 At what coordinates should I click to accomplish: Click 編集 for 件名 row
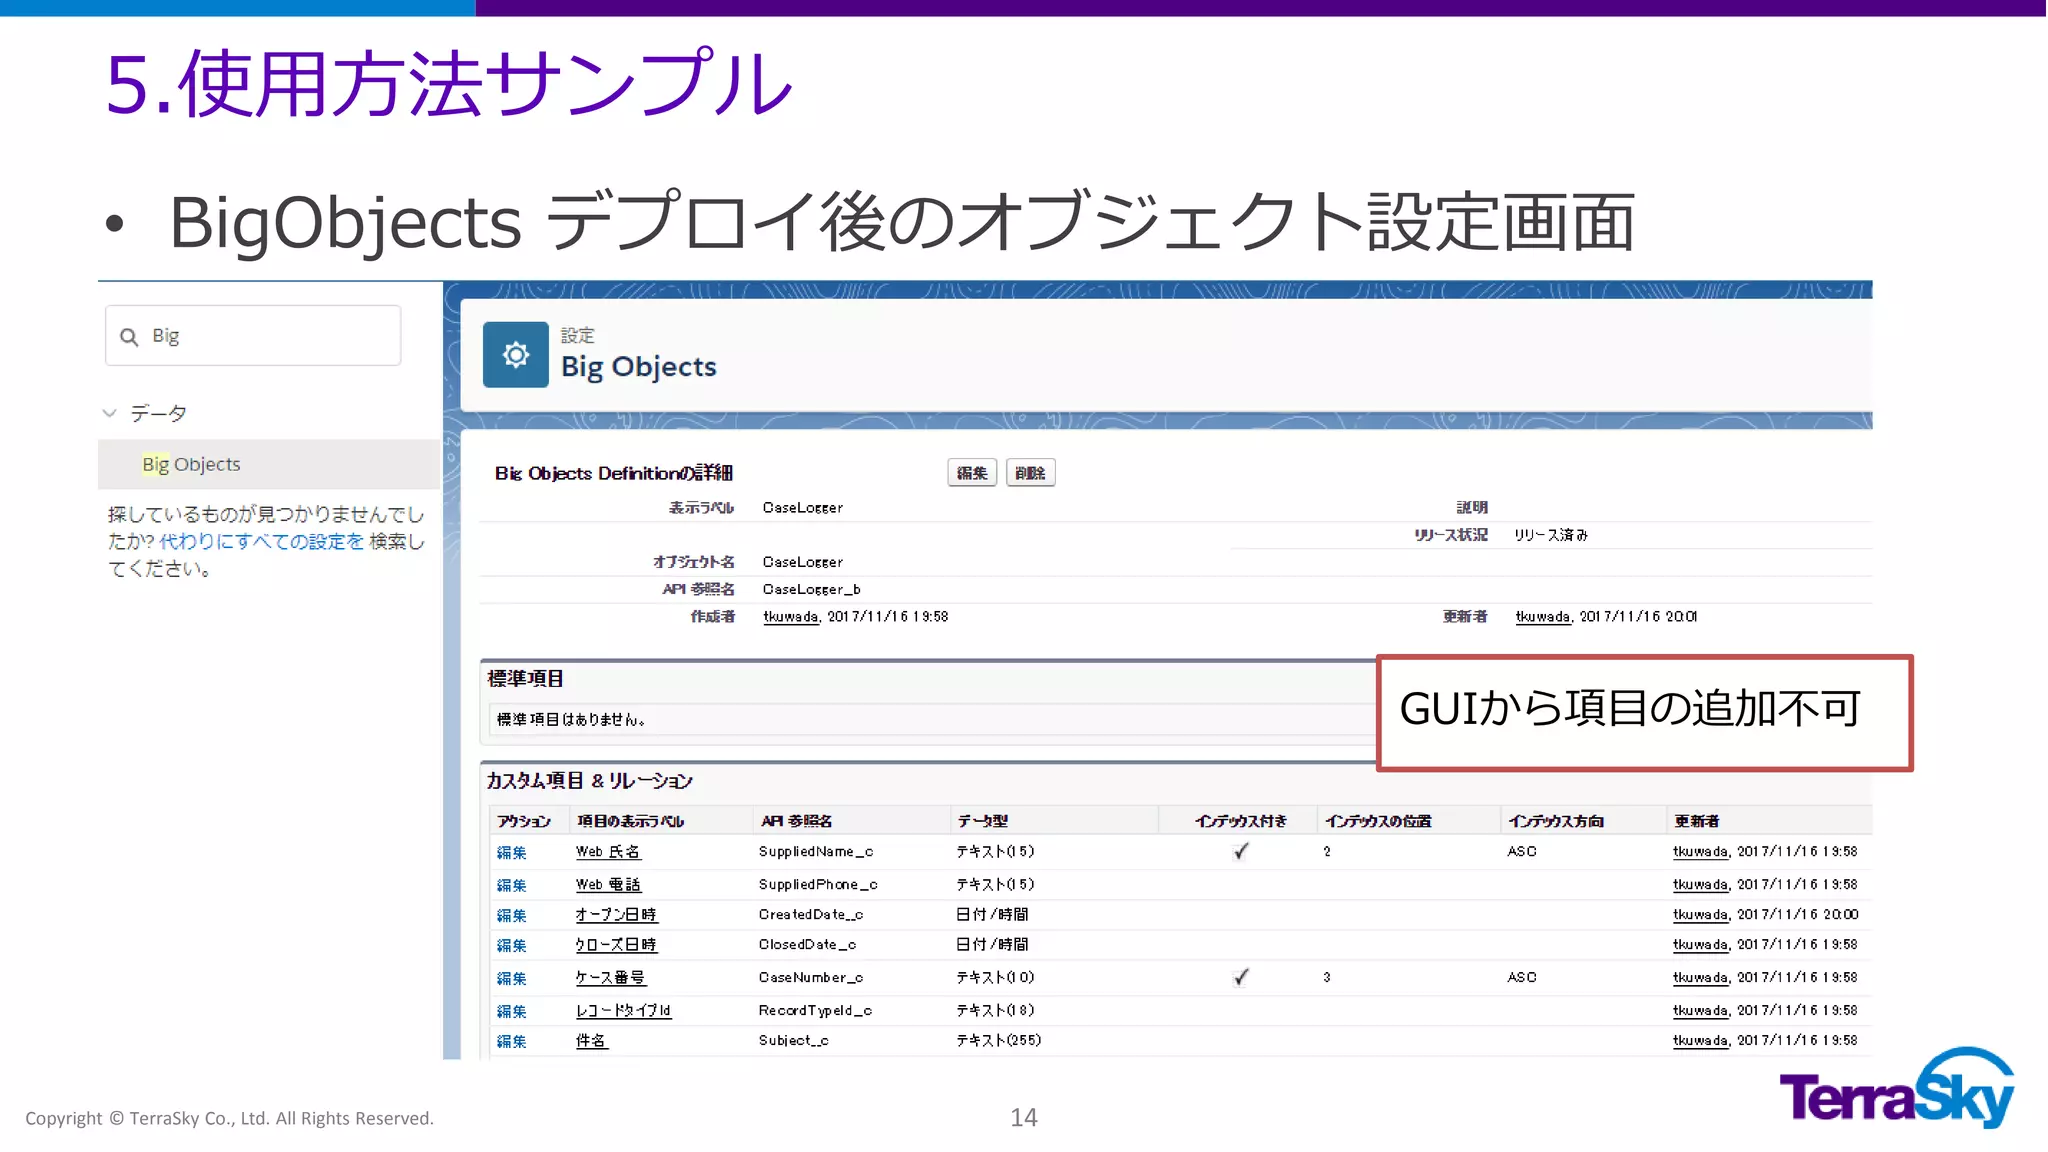[x=511, y=1042]
